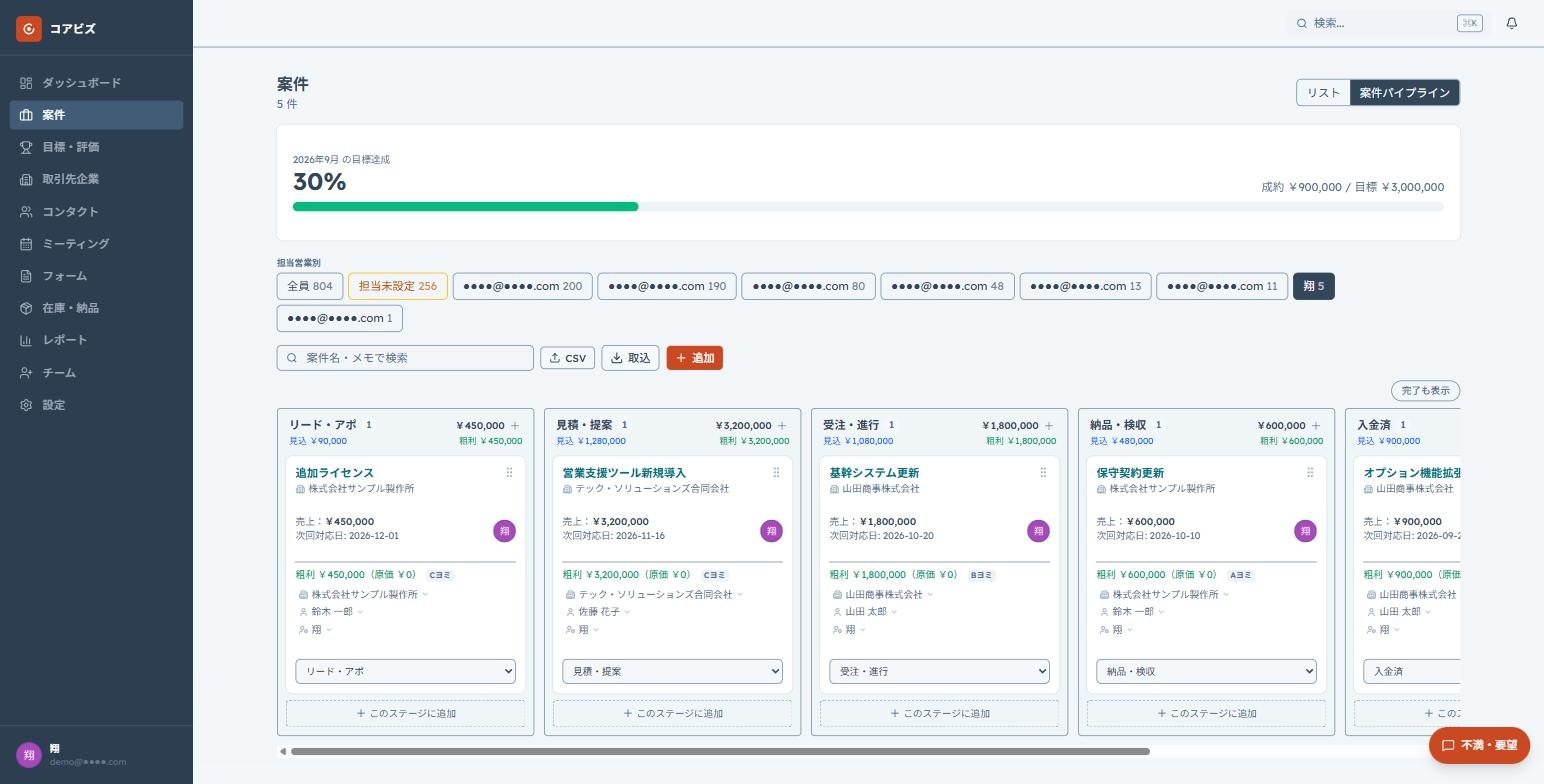Click the チーム person icon
Viewport: 1544px width, 784px height.
[x=26, y=373]
